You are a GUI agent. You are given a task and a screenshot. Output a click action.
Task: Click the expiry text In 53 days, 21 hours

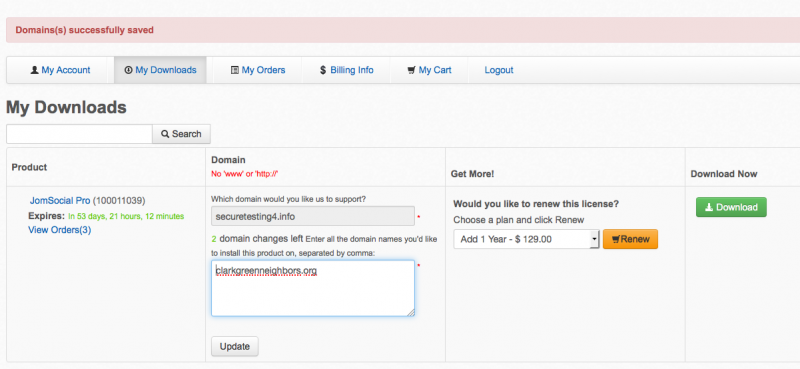coord(126,216)
